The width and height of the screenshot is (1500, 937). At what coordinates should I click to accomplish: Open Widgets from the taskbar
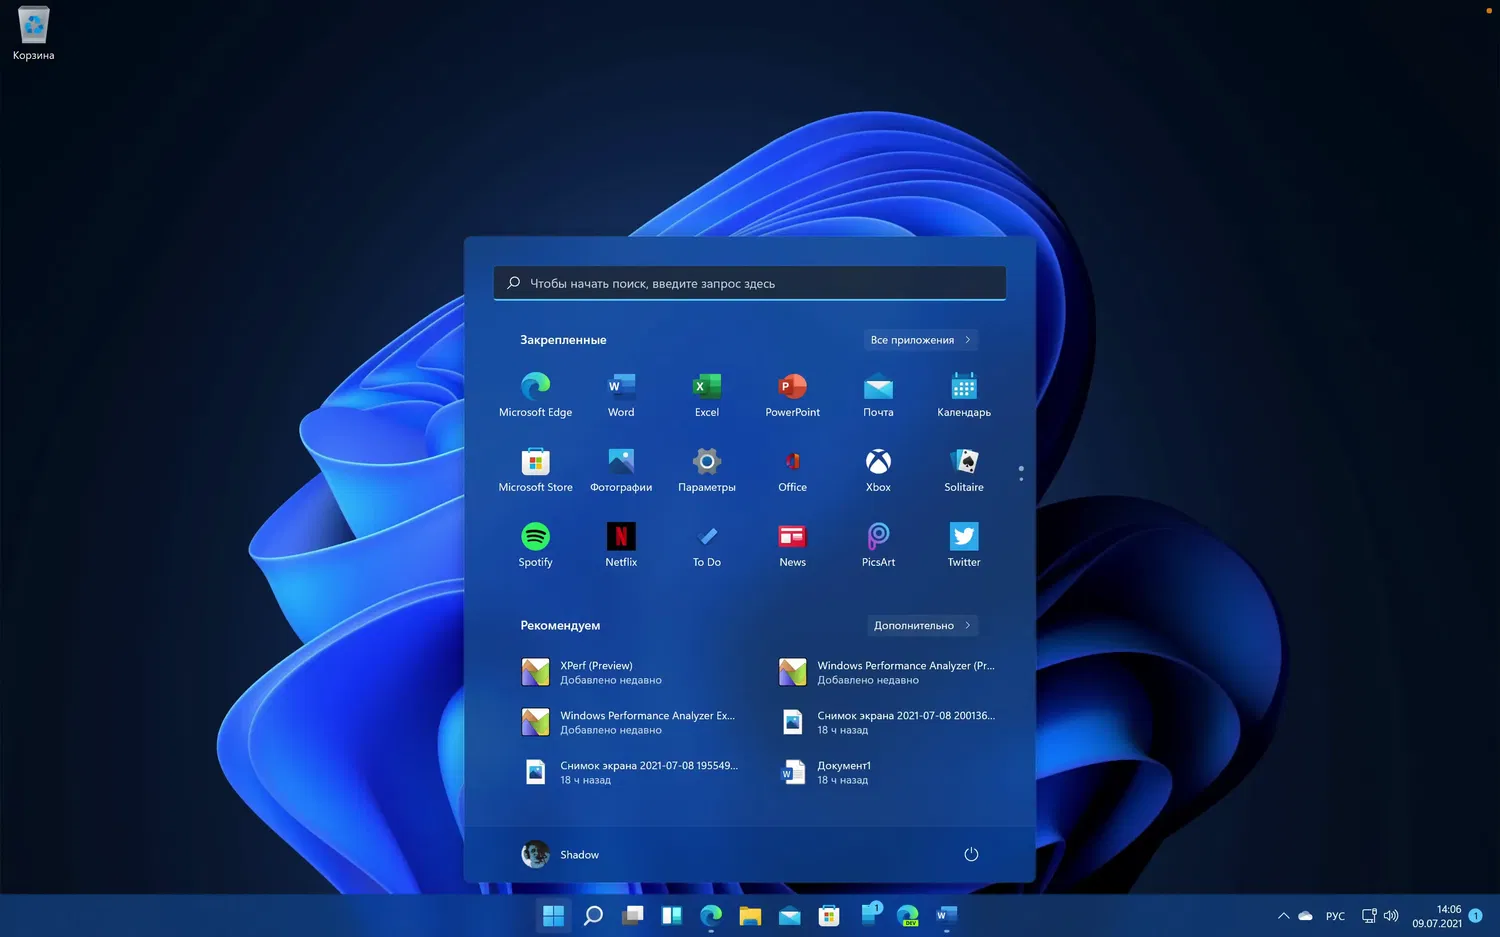click(x=671, y=915)
